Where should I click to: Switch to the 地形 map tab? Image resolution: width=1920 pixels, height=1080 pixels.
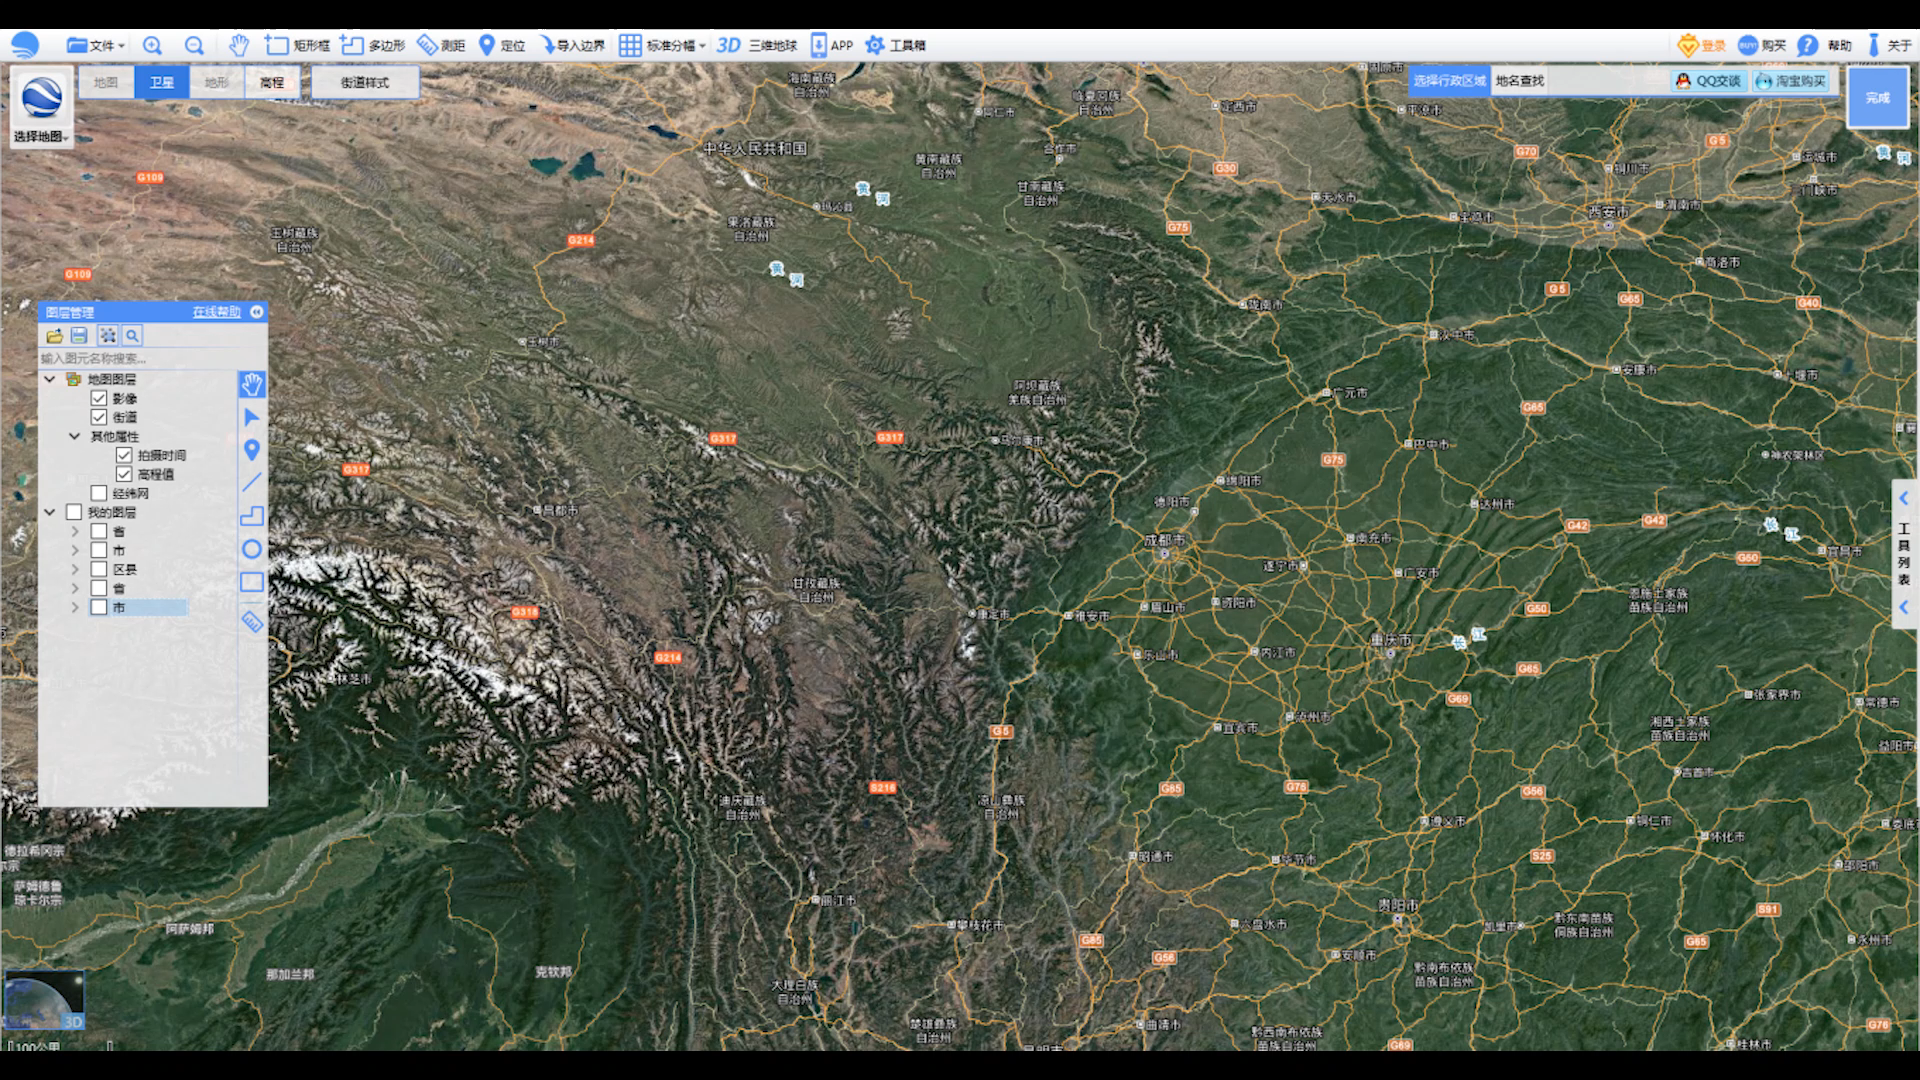(216, 82)
